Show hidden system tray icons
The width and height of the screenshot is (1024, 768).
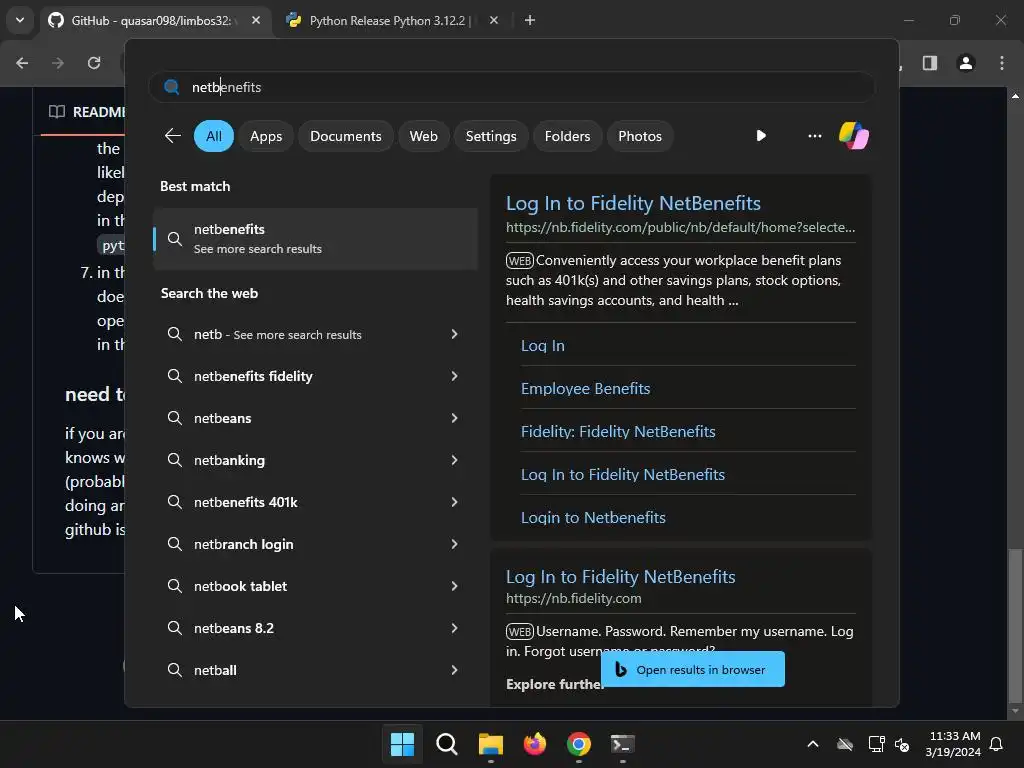812,744
